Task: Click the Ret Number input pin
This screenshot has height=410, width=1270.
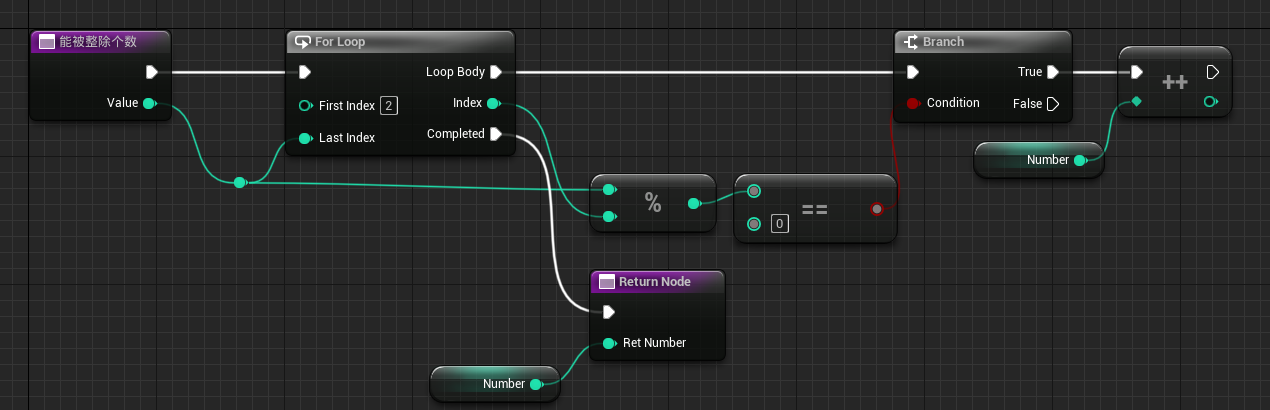Action: pos(608,343)
